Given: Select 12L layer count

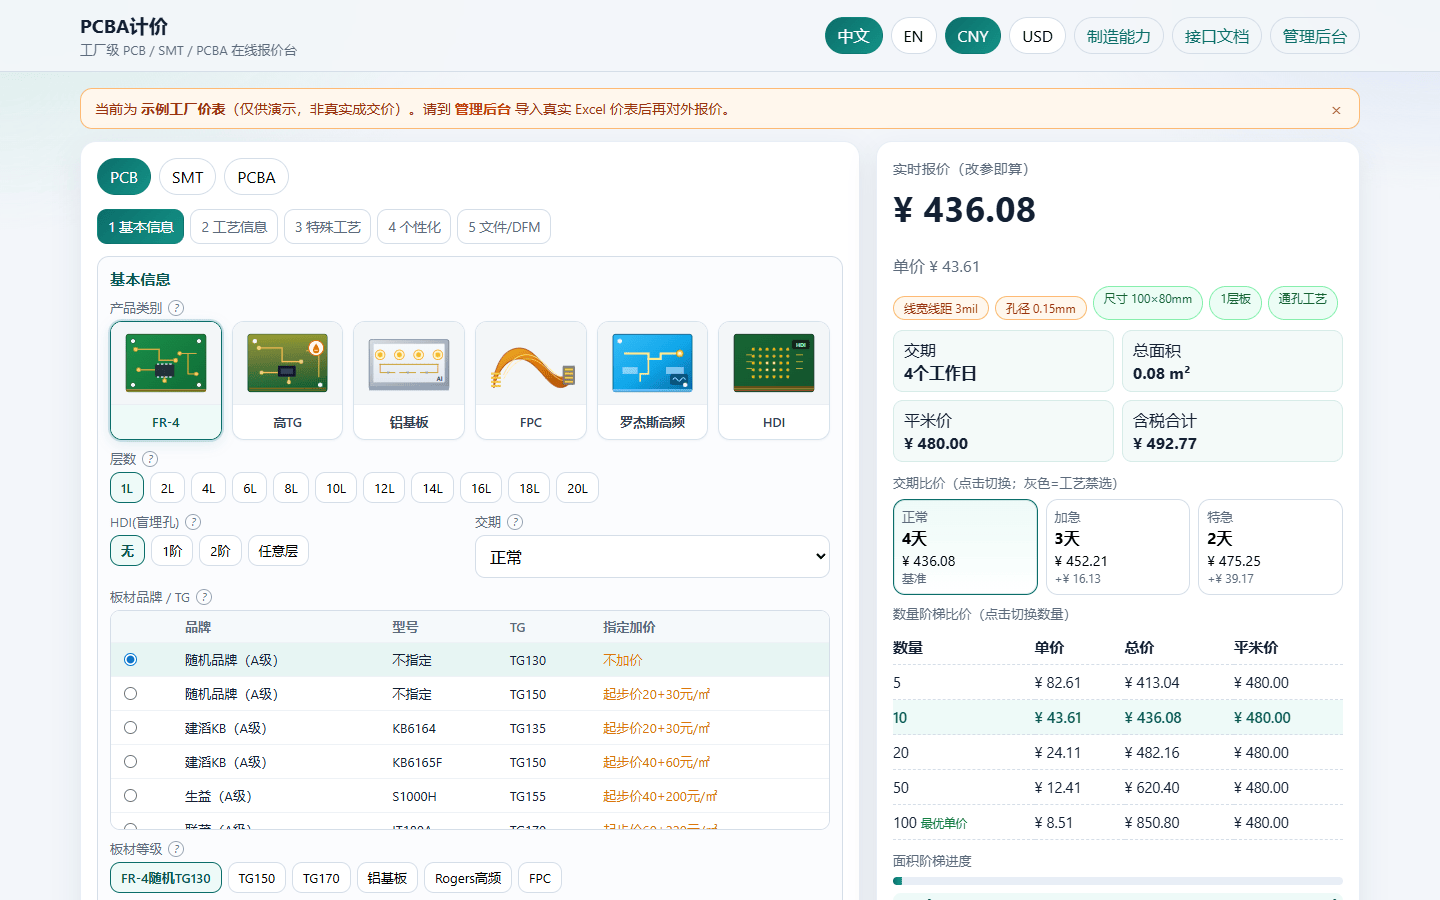Looking at the screenshot, I should click(x=384, y=488).
